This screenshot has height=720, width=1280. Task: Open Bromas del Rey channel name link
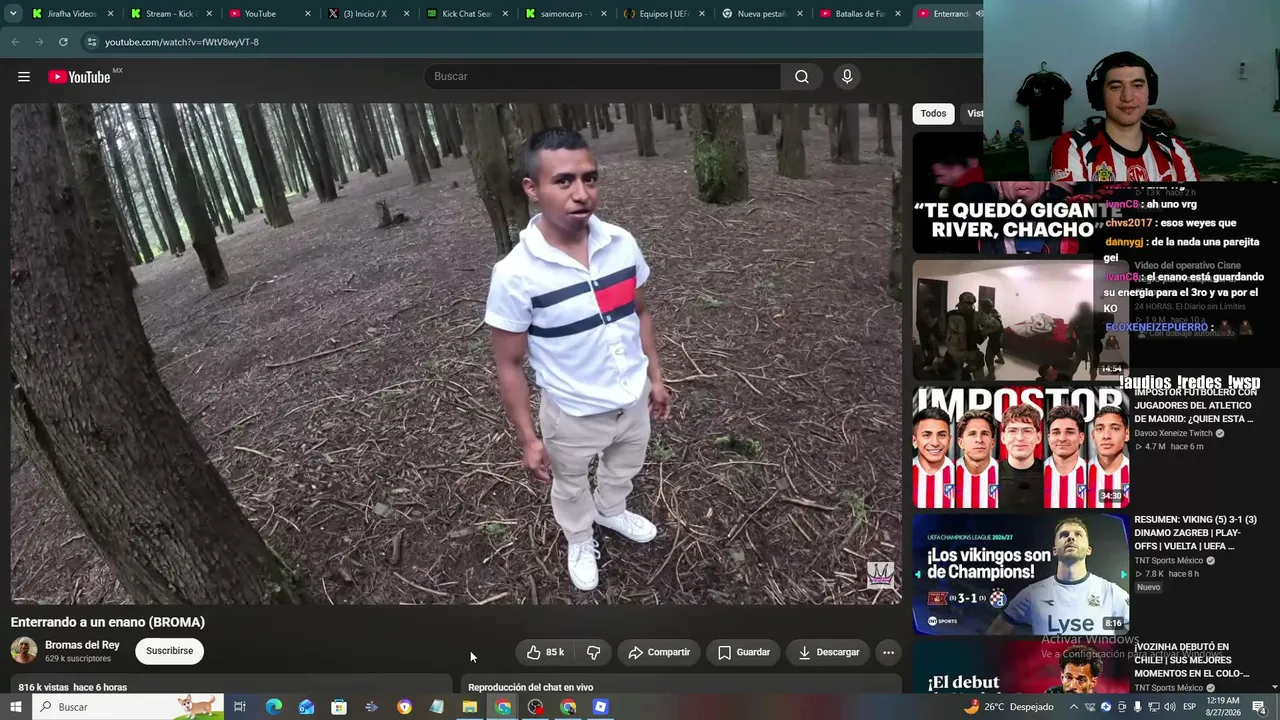pyautogui.click(x=82, y=645)
